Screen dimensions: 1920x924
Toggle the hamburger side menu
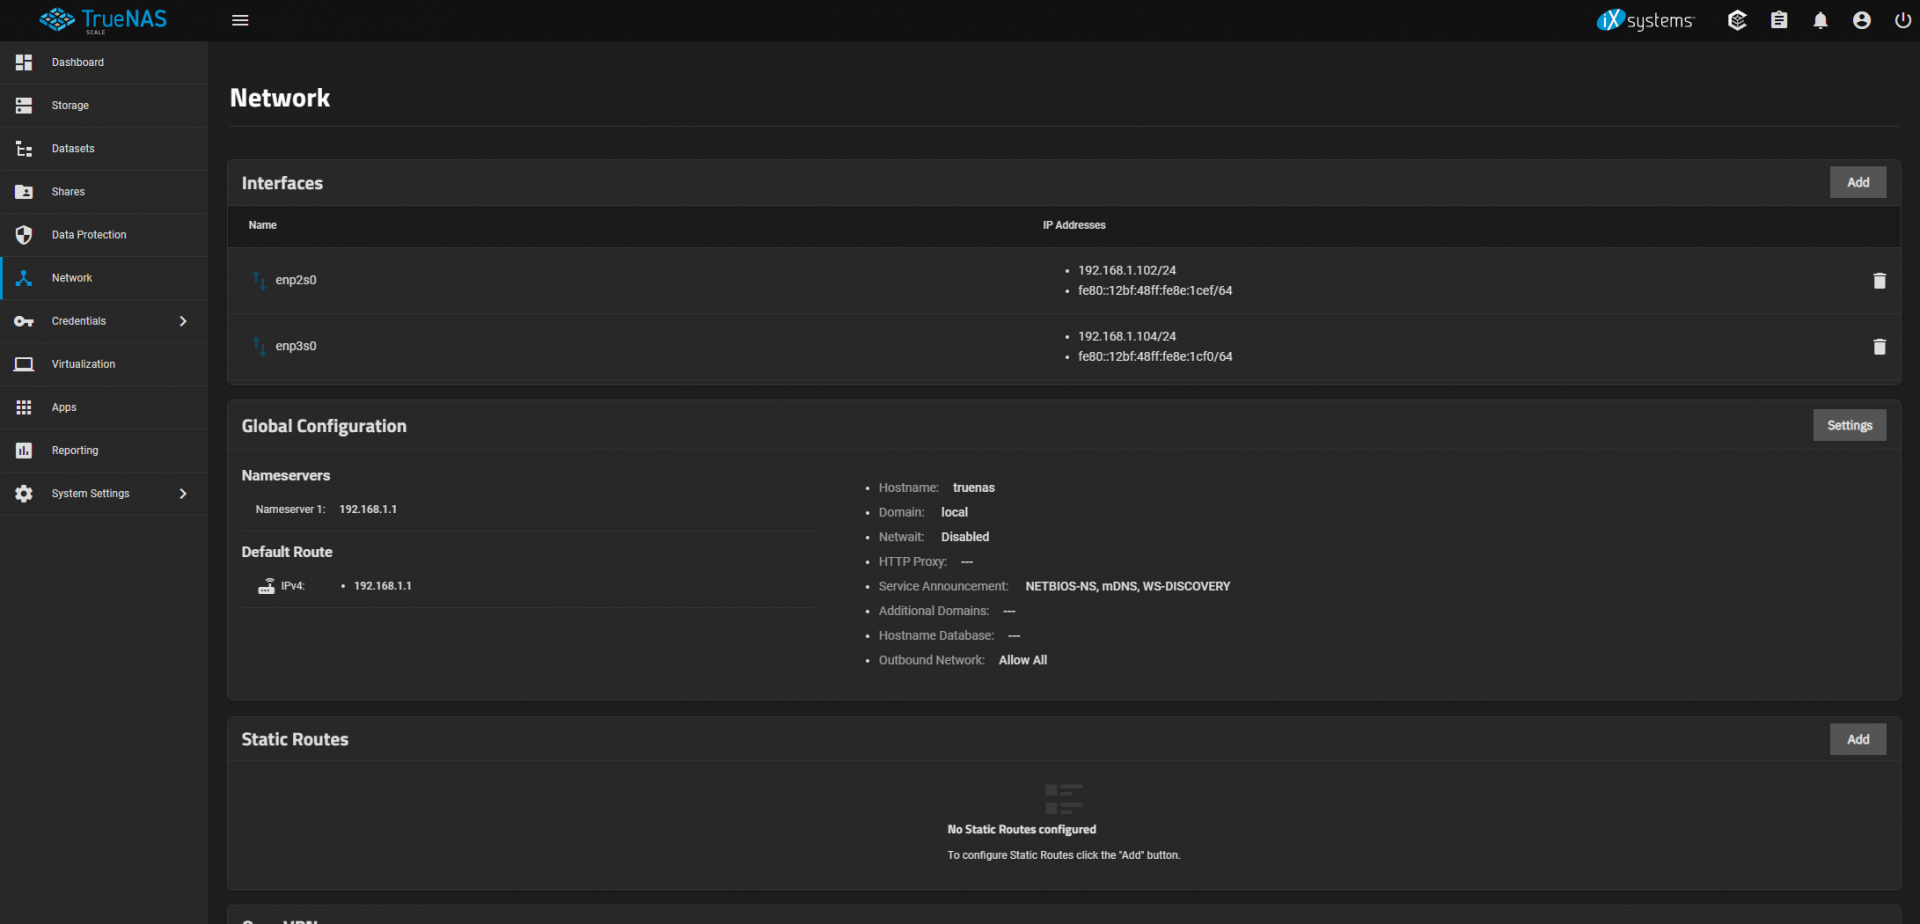(x=240, y=20)
